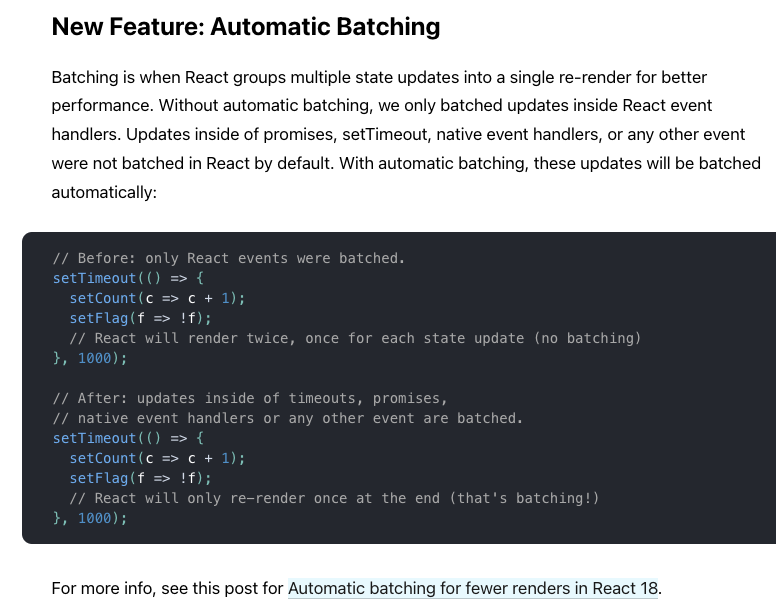Image resolution: width=776 pixels, height=613 pixels.
Task: Click the 'React will render twice' comment
Action: point(355,338)
